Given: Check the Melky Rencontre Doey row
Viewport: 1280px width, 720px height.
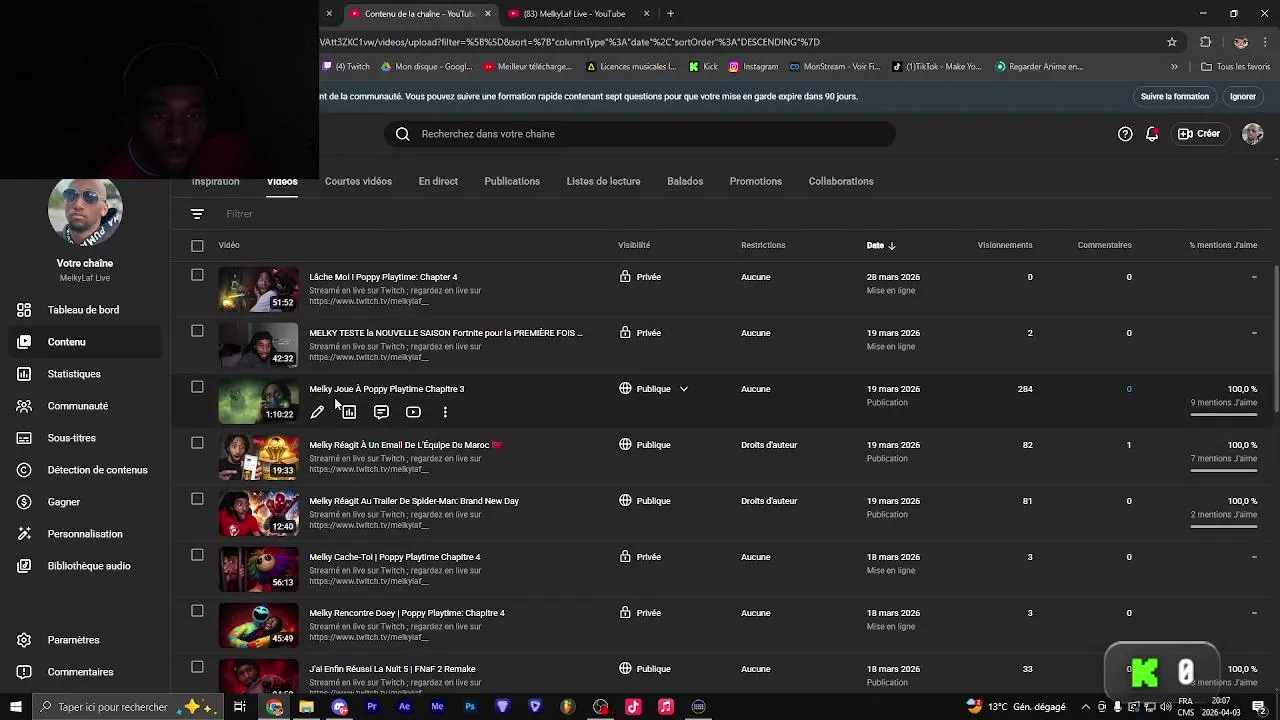Looking at the screenshot, I should (x=197, y=611).
